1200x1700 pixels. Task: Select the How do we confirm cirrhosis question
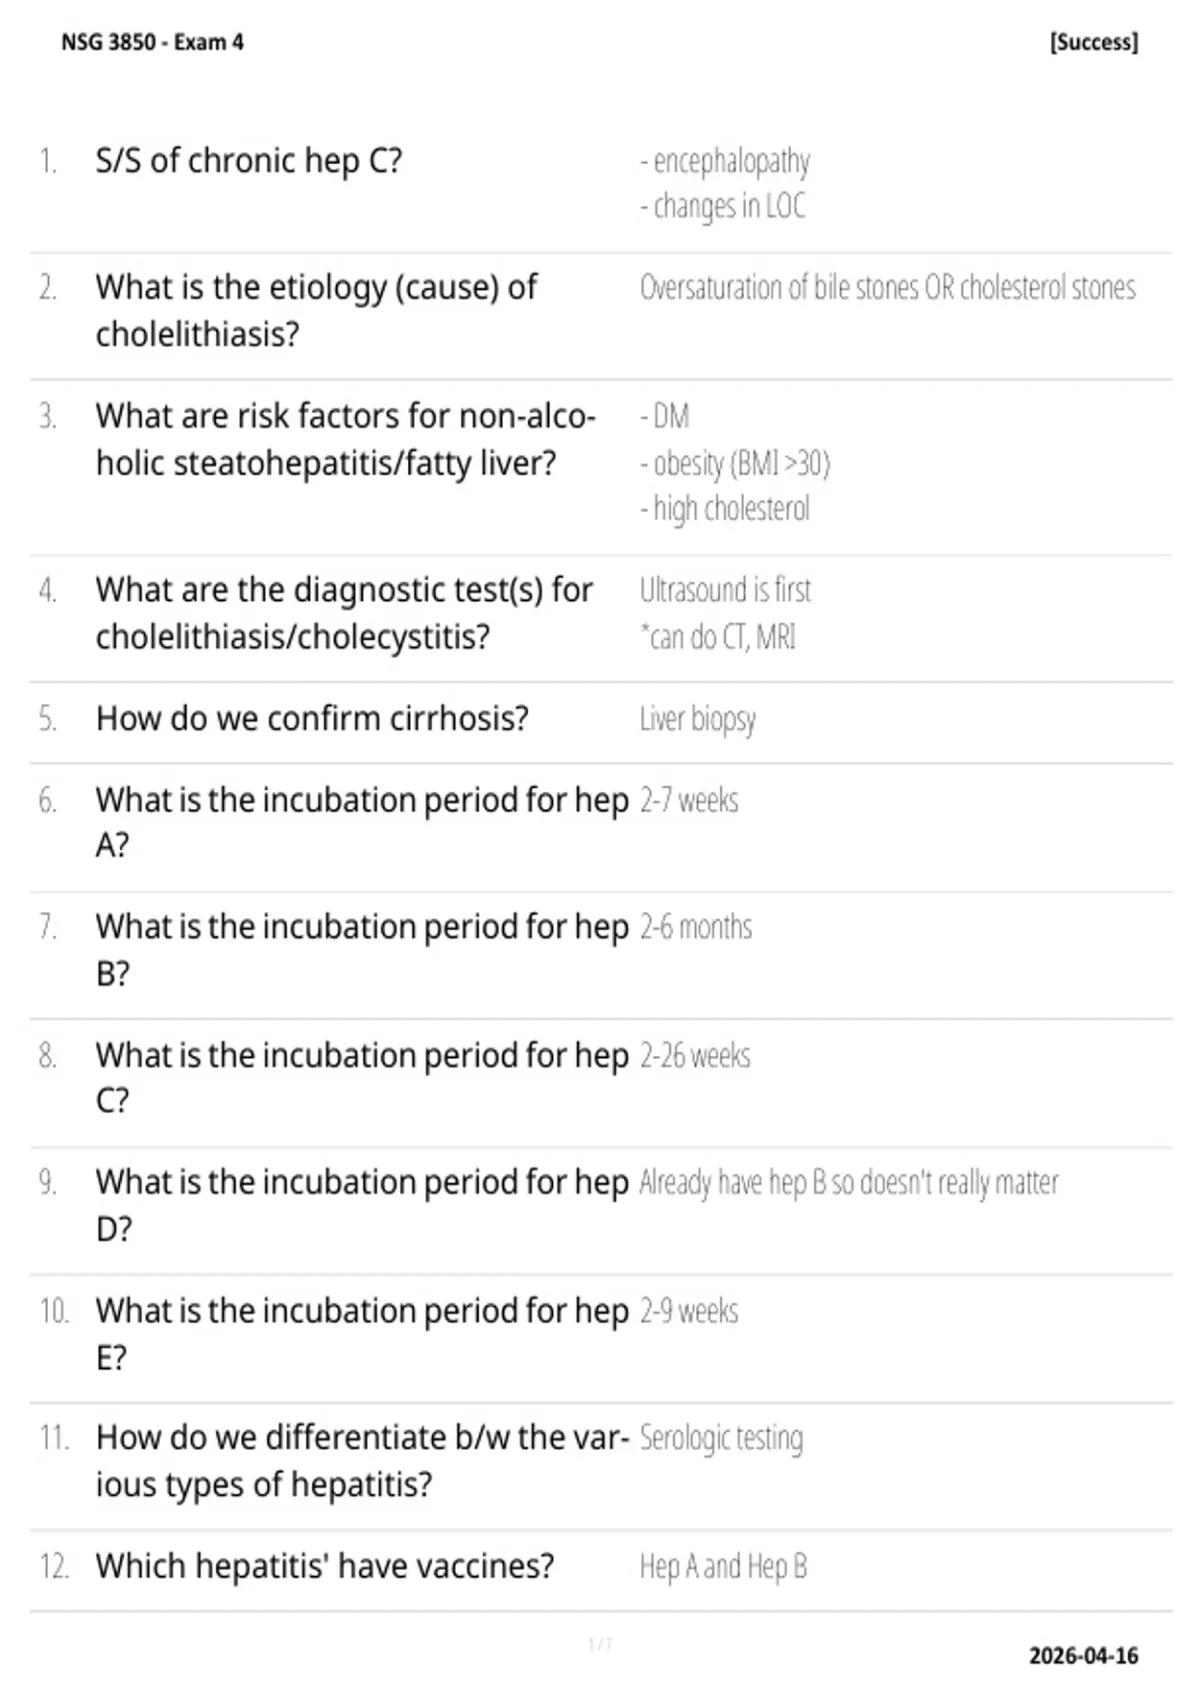(x=312, y=718)
